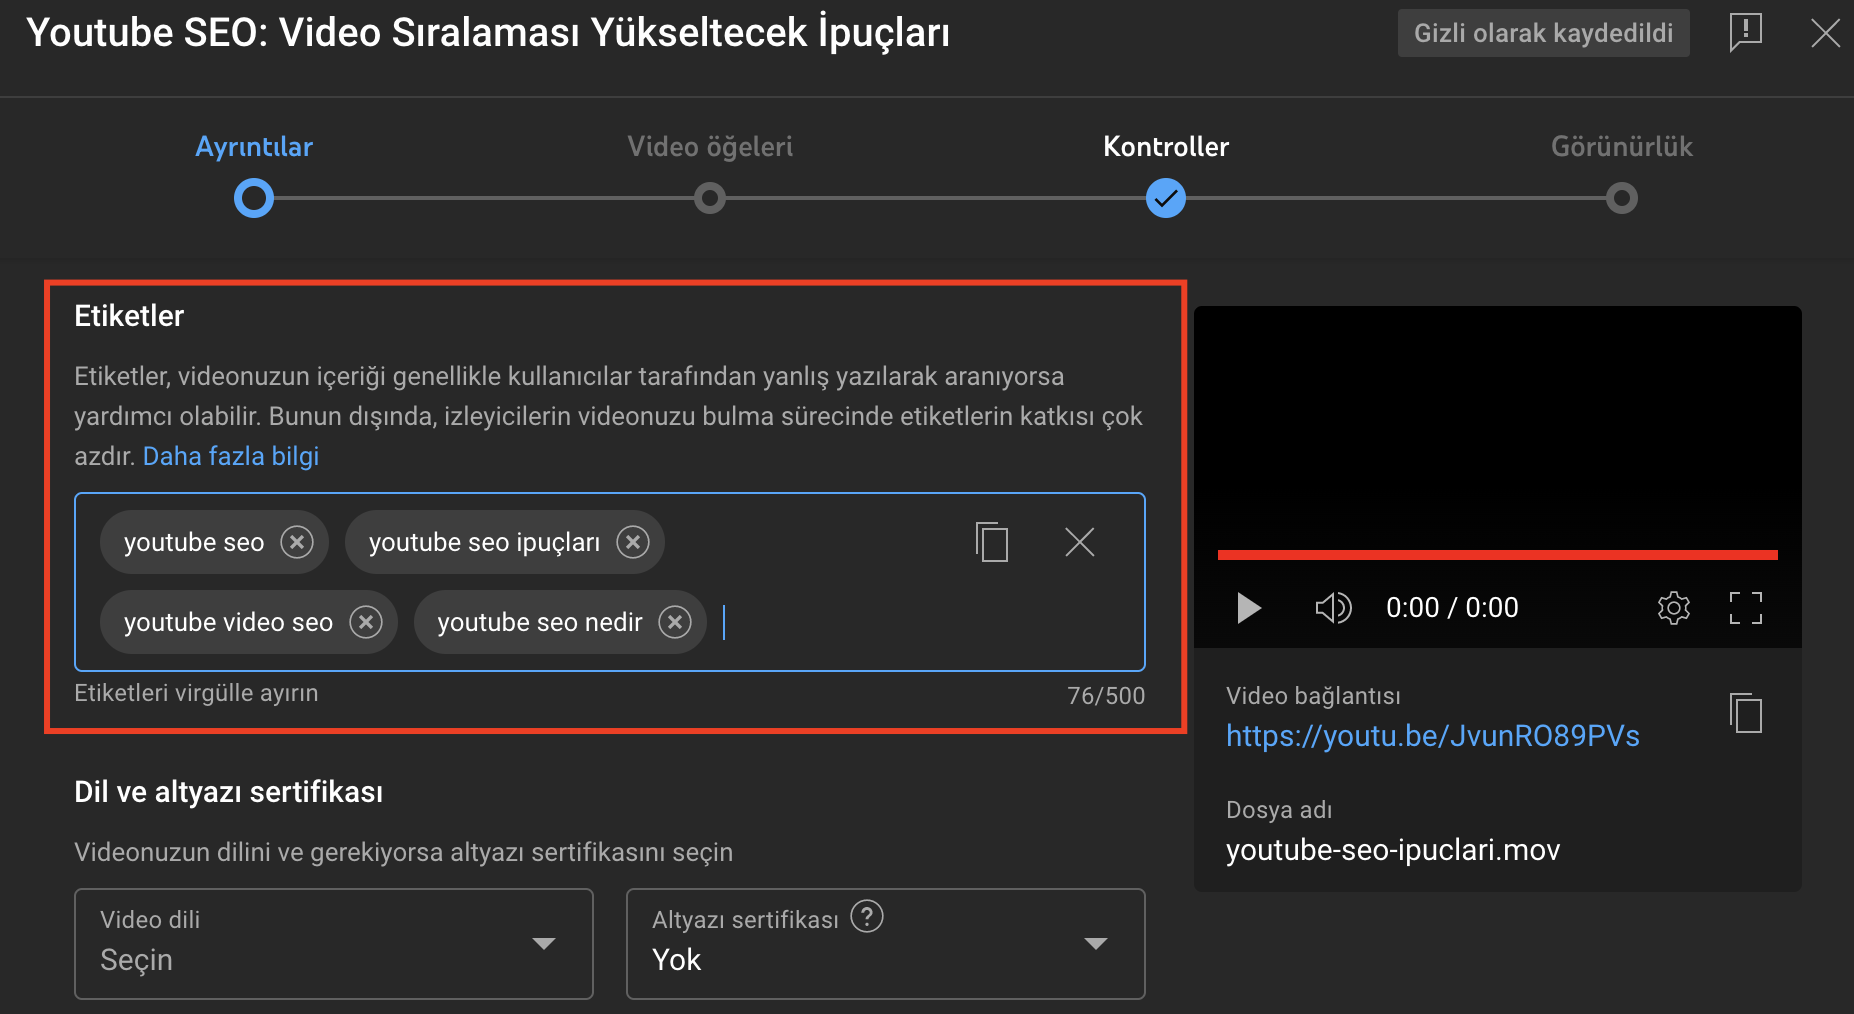Select the "youtube seo ipuçları" tag chip text
Image resolution: width=1854 pixels, height=1014 pixels.
484,542
